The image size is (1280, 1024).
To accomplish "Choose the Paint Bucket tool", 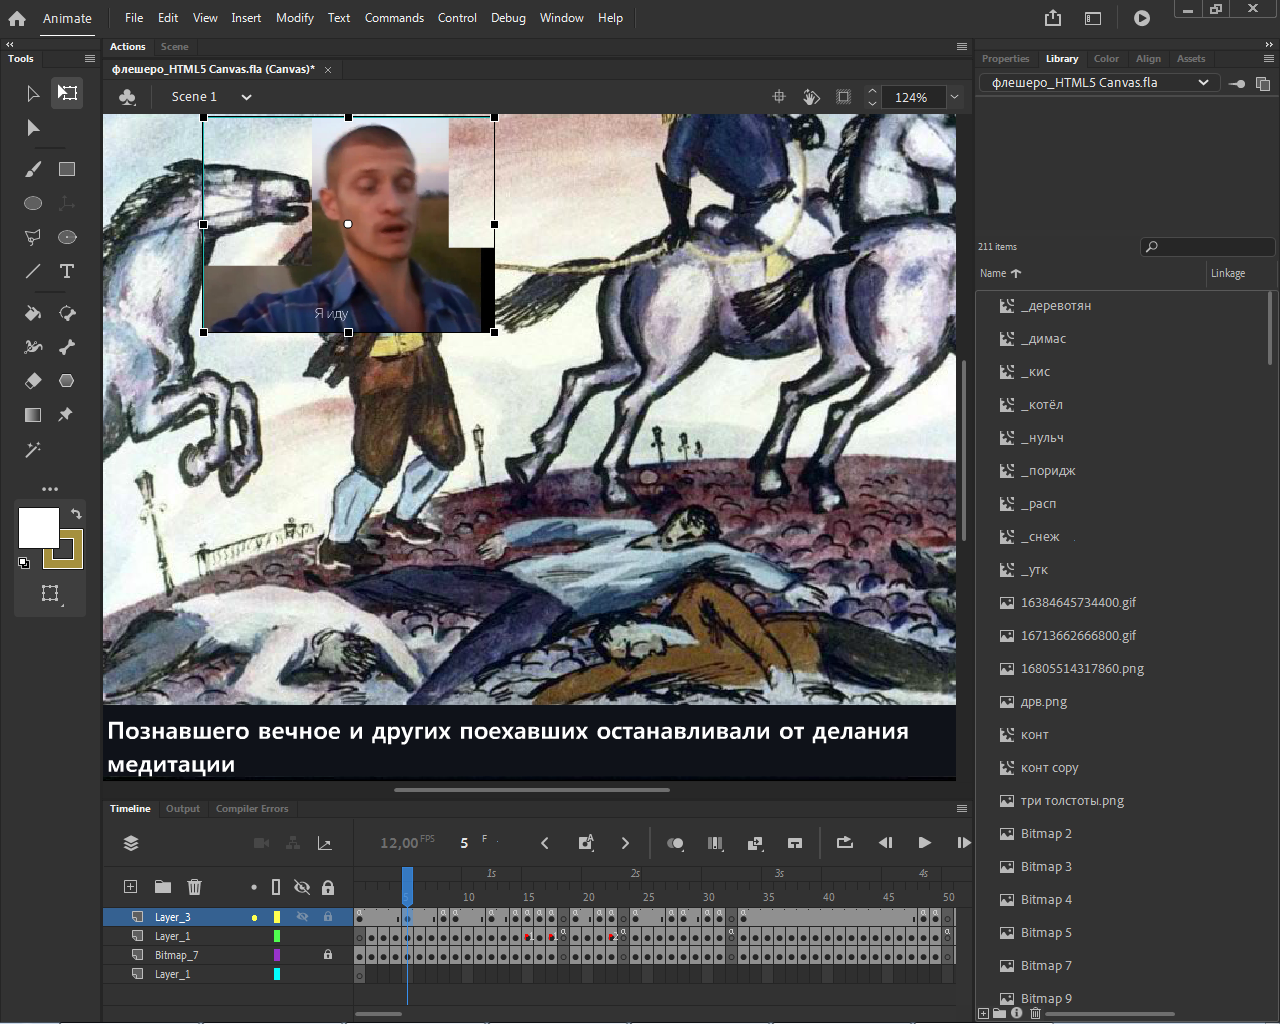I will (33, 313).
